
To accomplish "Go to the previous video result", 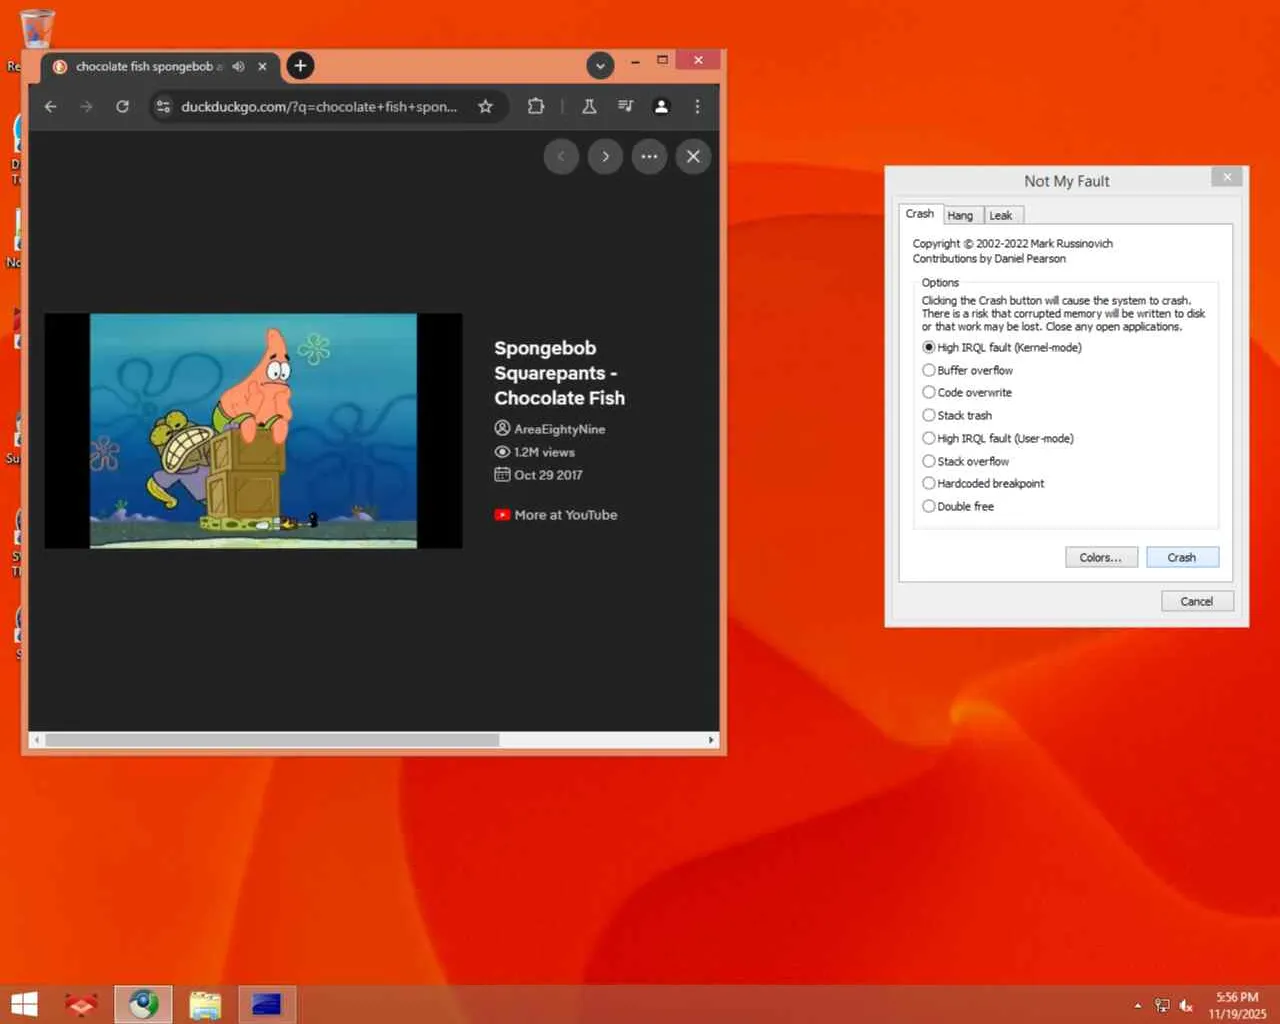I will (561, 156).
